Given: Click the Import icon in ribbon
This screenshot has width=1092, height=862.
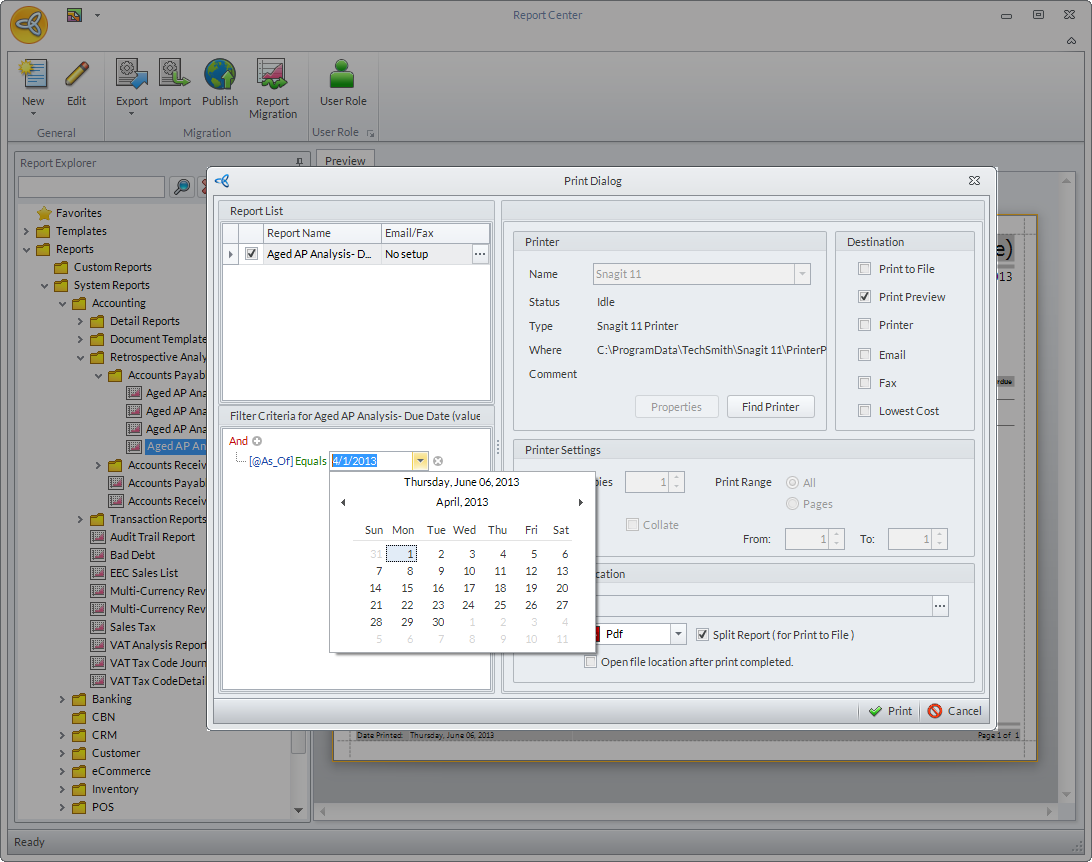Looking at the screenshot, I should click(x=175, y=77).
